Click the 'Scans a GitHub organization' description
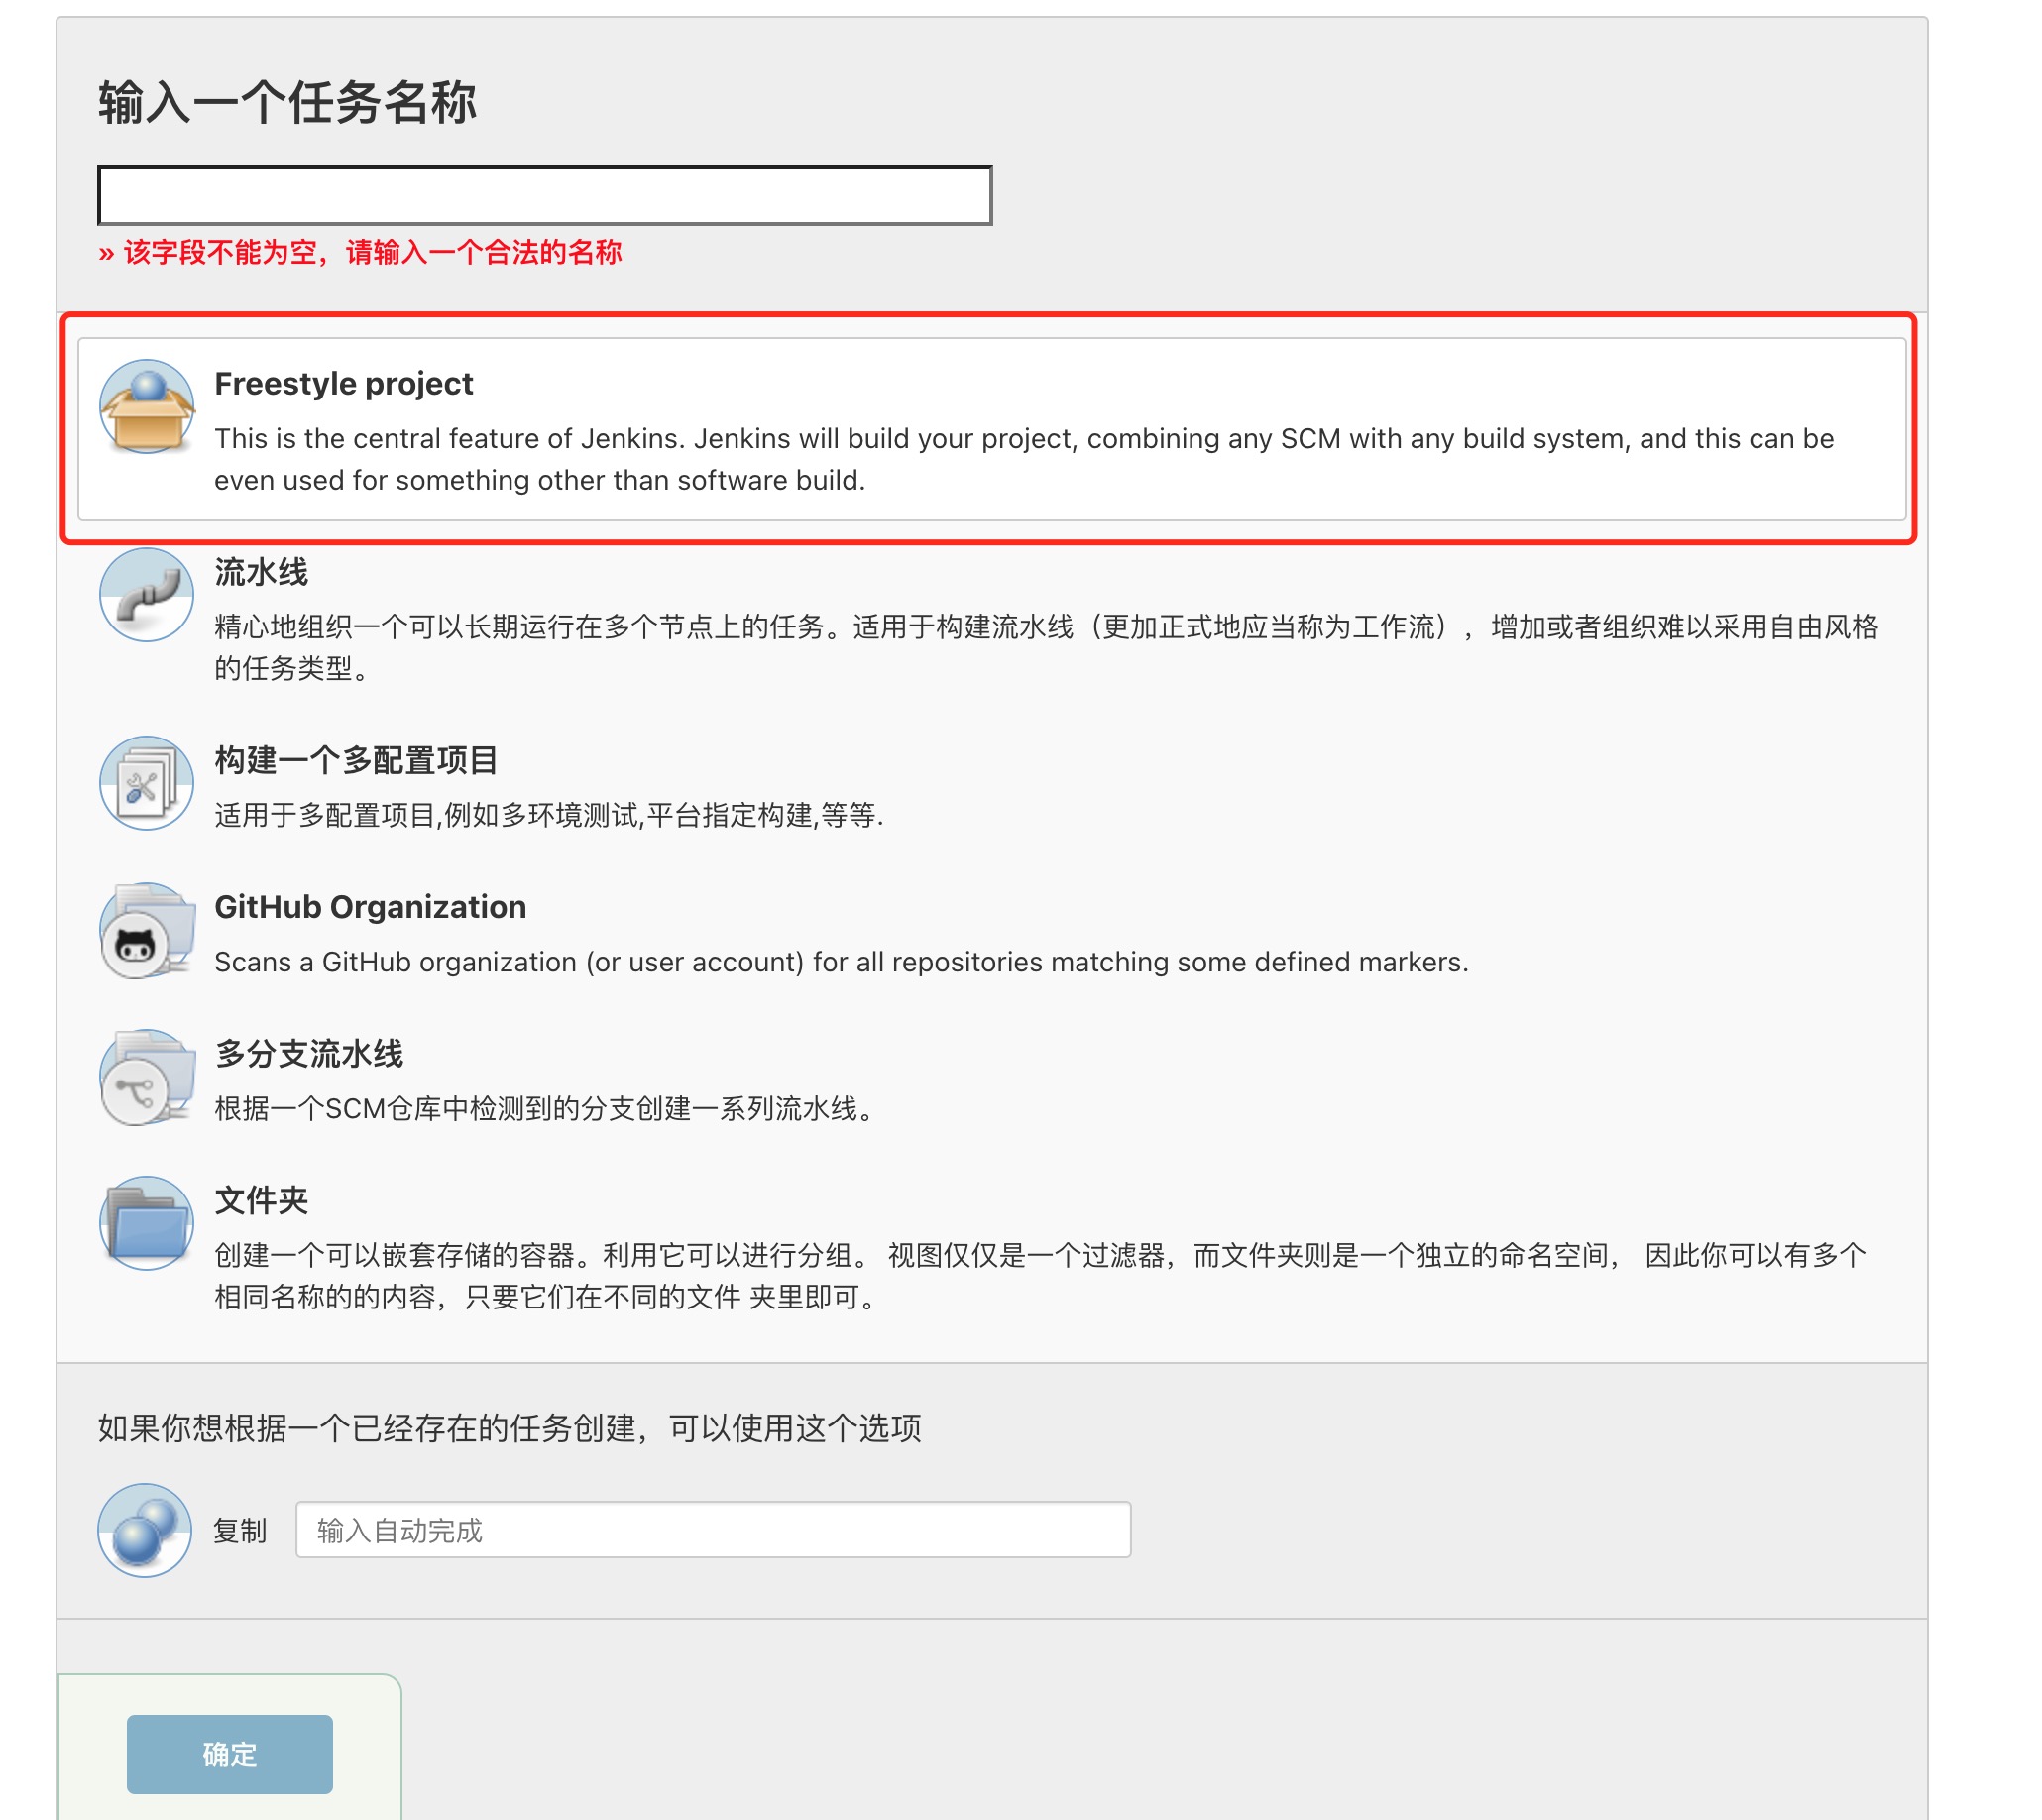 click(x=842, y=962)
